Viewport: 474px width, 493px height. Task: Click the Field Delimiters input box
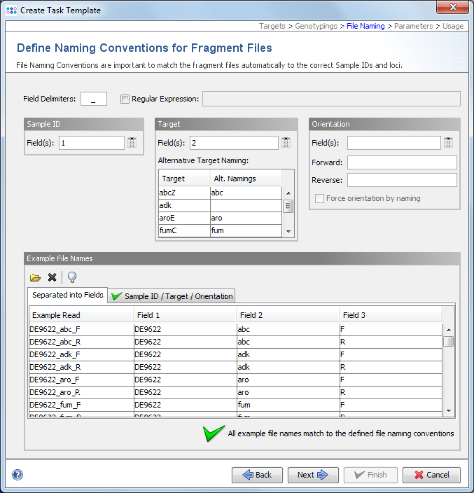94,99
